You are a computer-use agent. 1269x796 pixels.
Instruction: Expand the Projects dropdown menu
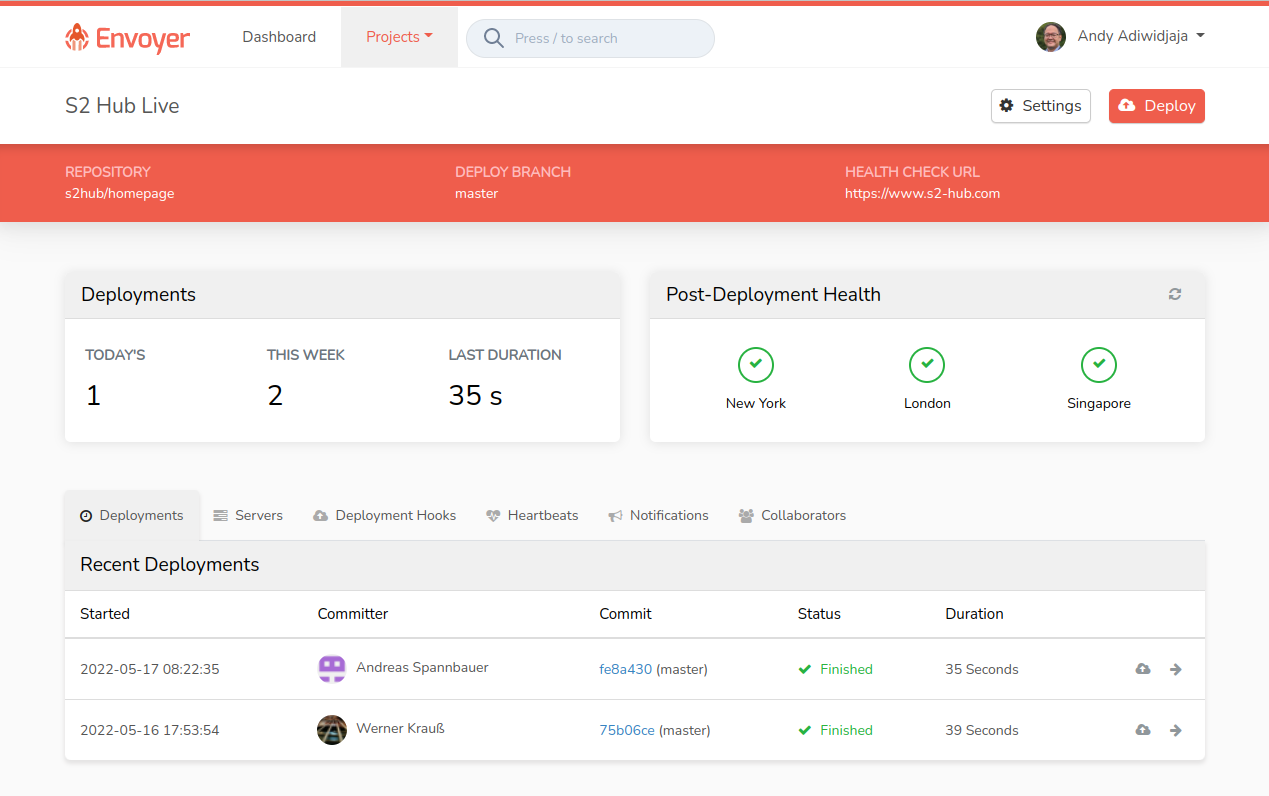(x=399, y=37)
